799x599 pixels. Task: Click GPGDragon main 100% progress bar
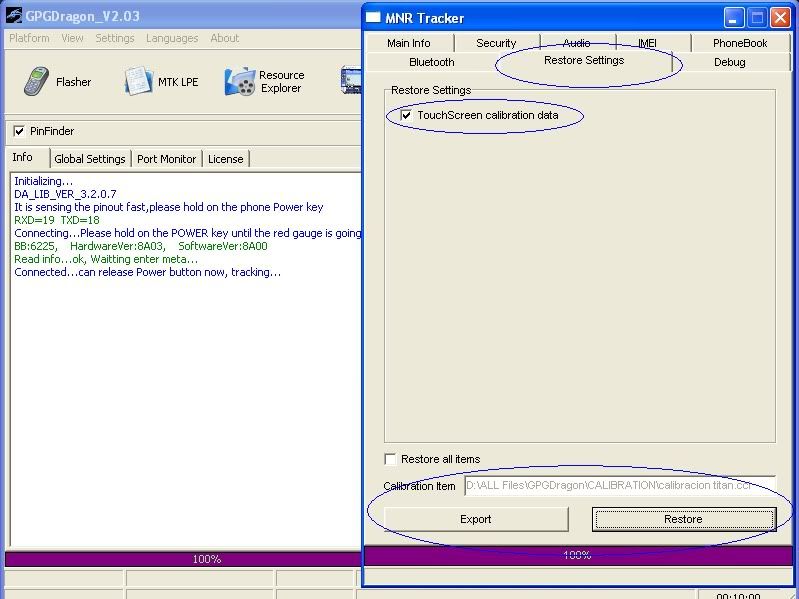tap(183, 559)
